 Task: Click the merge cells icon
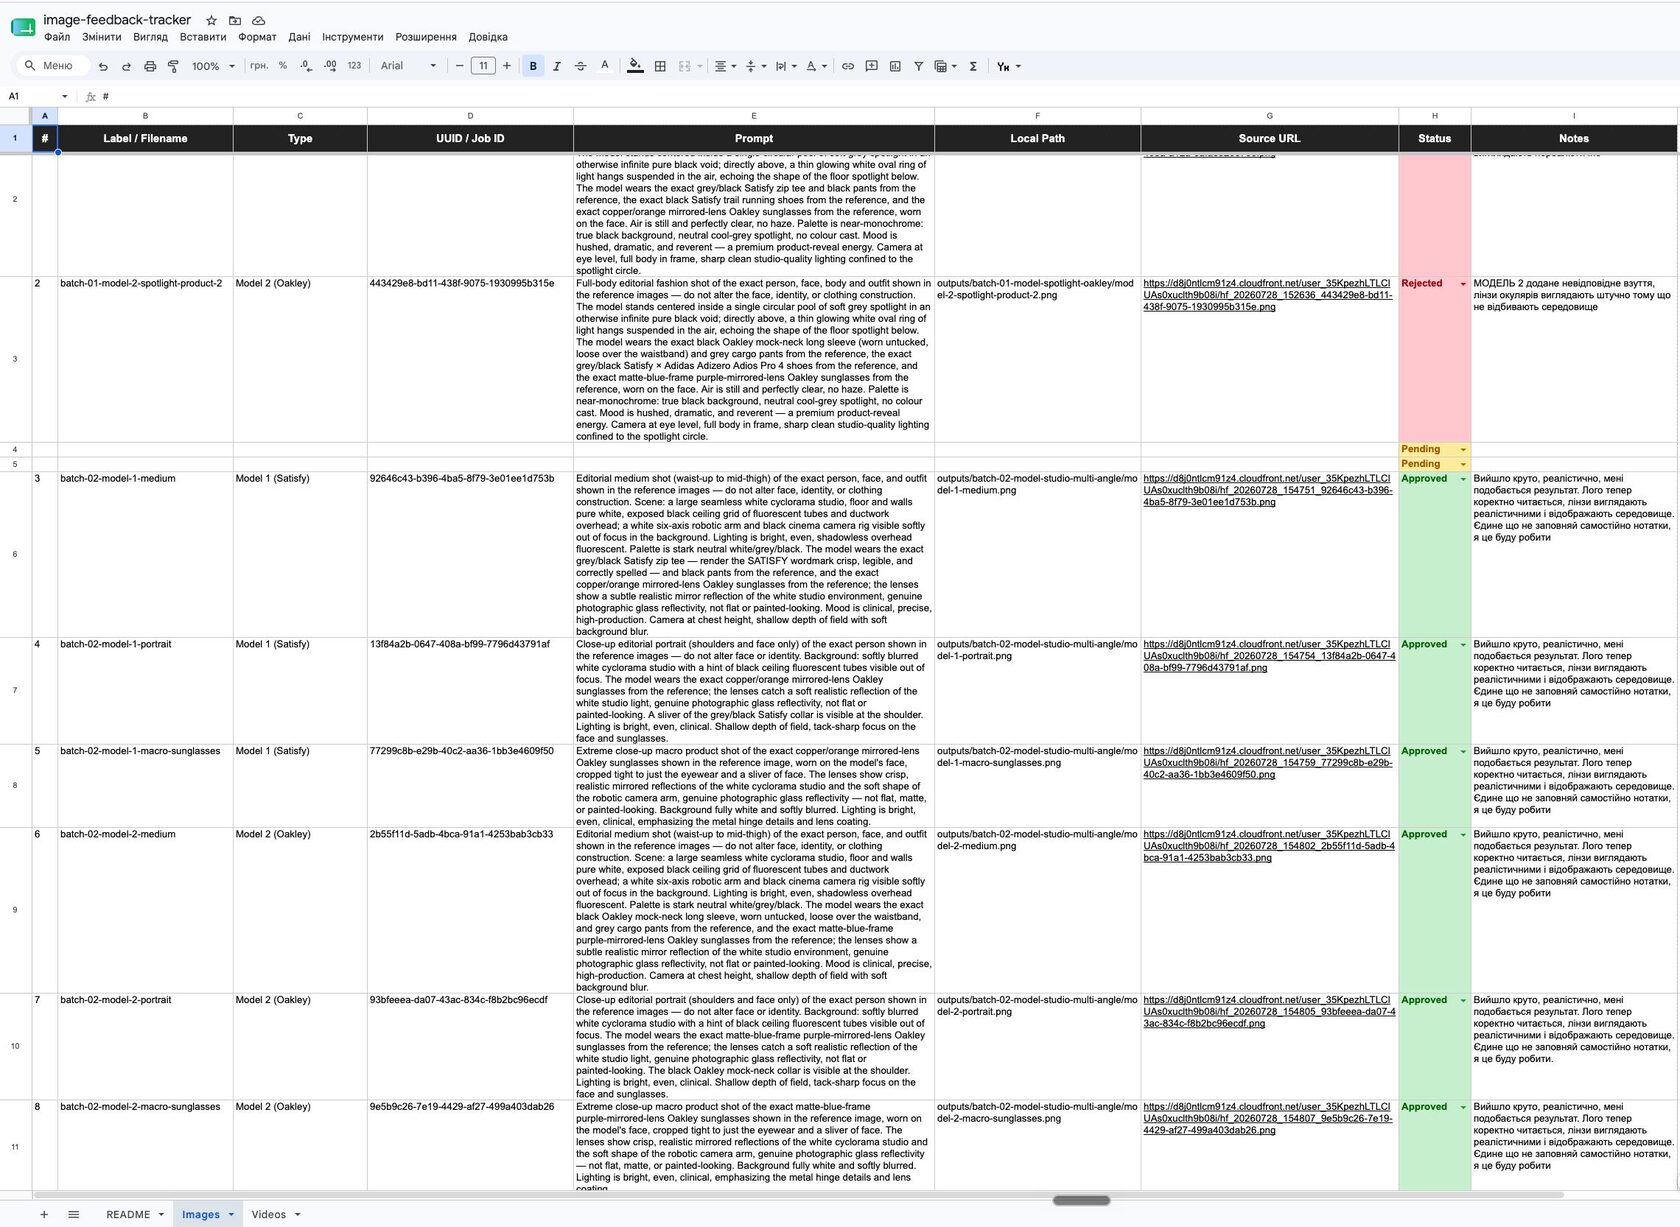pos(685,66)
